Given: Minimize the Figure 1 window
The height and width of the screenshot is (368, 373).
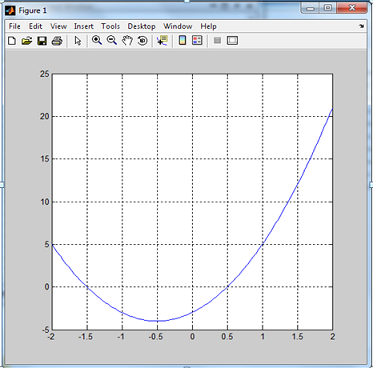Looking at the screenshot, I should coord(310,8).
